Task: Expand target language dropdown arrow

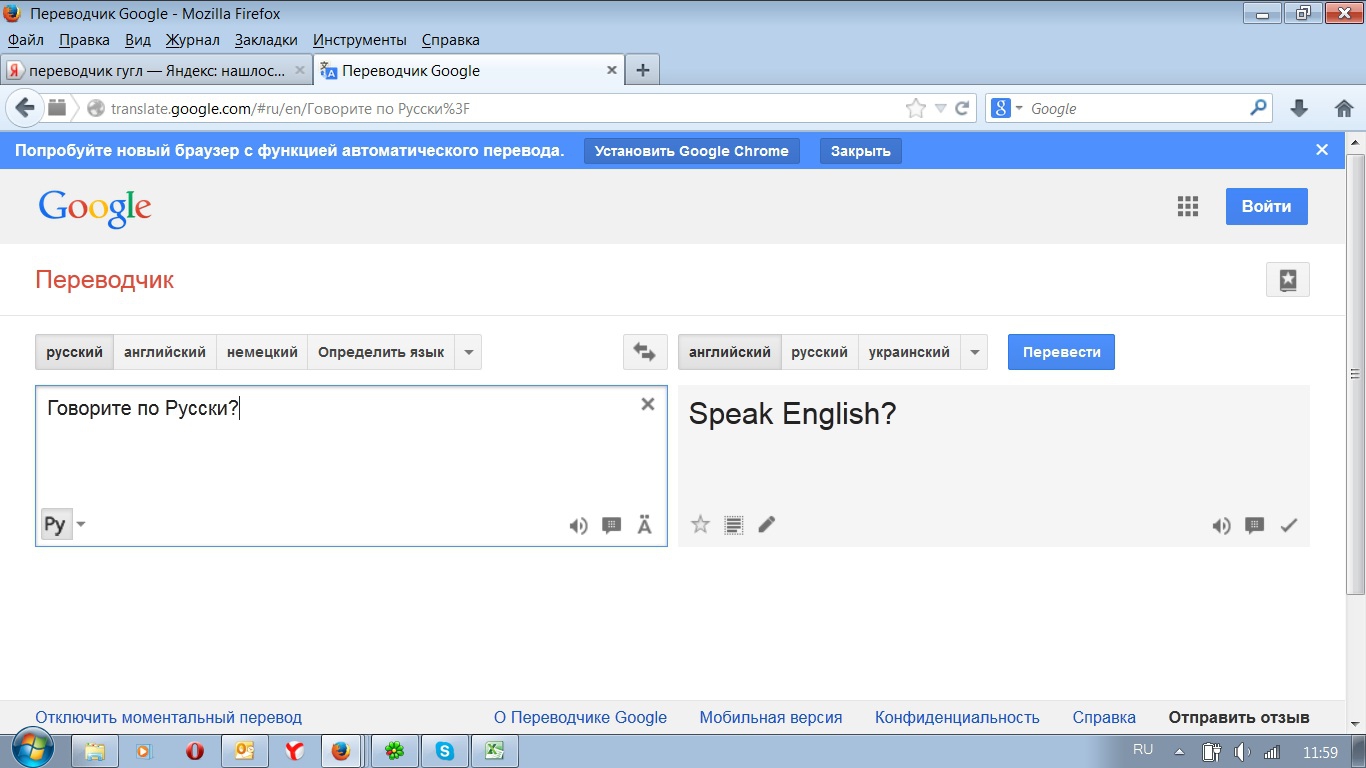Action: tap(974, 352)
